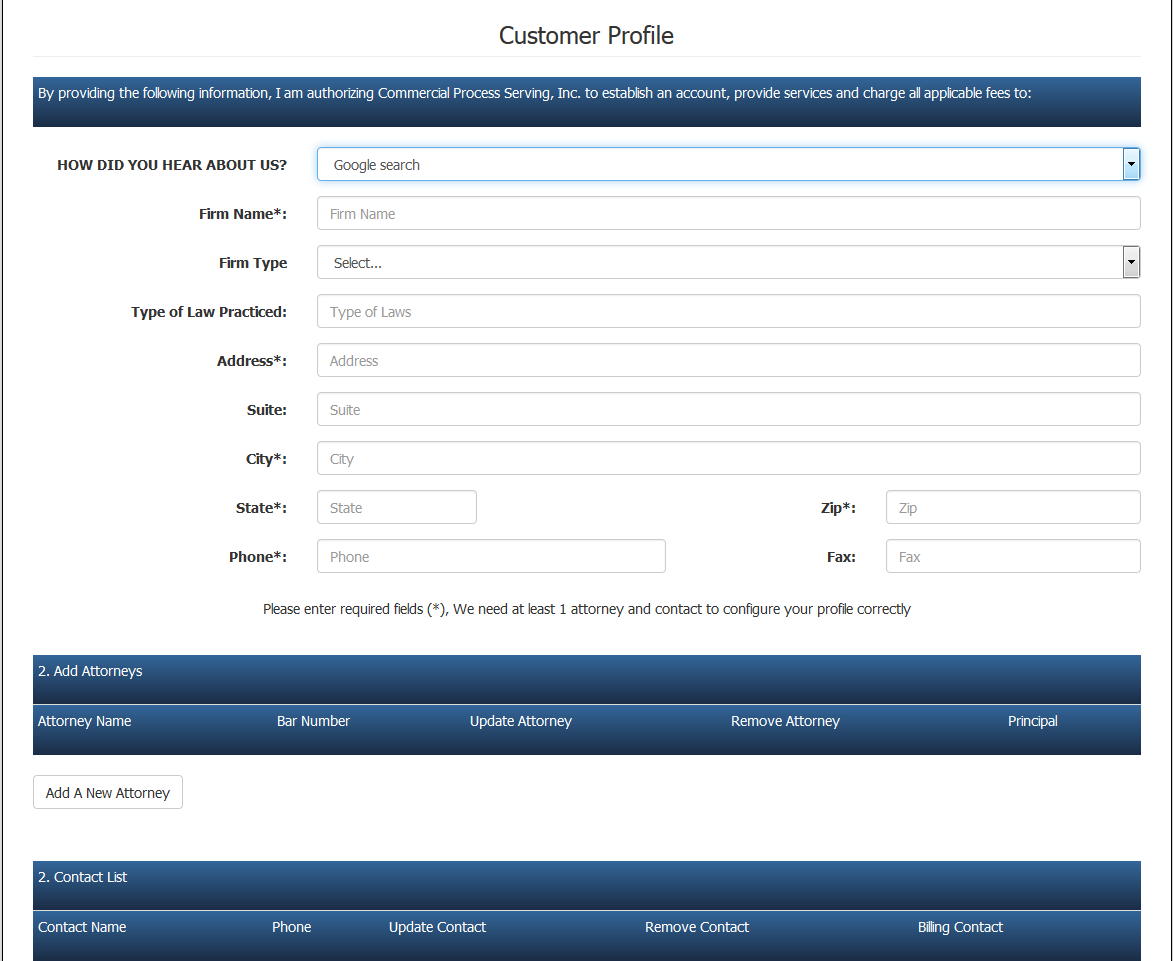Click into the Address field

point(729,360)
